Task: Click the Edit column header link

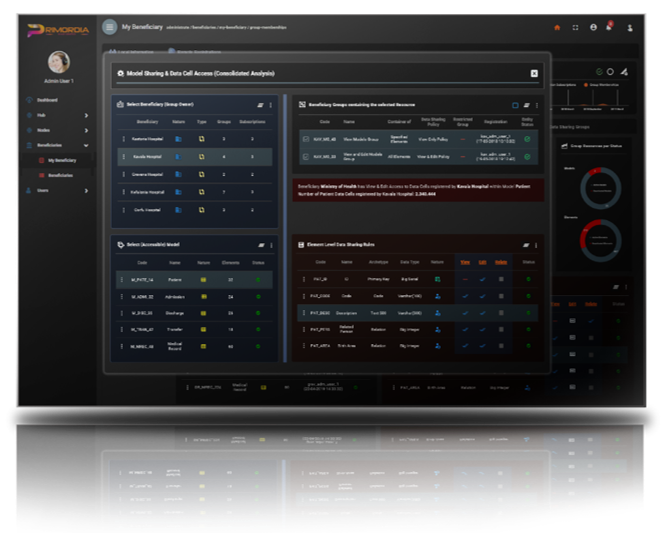Action: coord(482,263)
